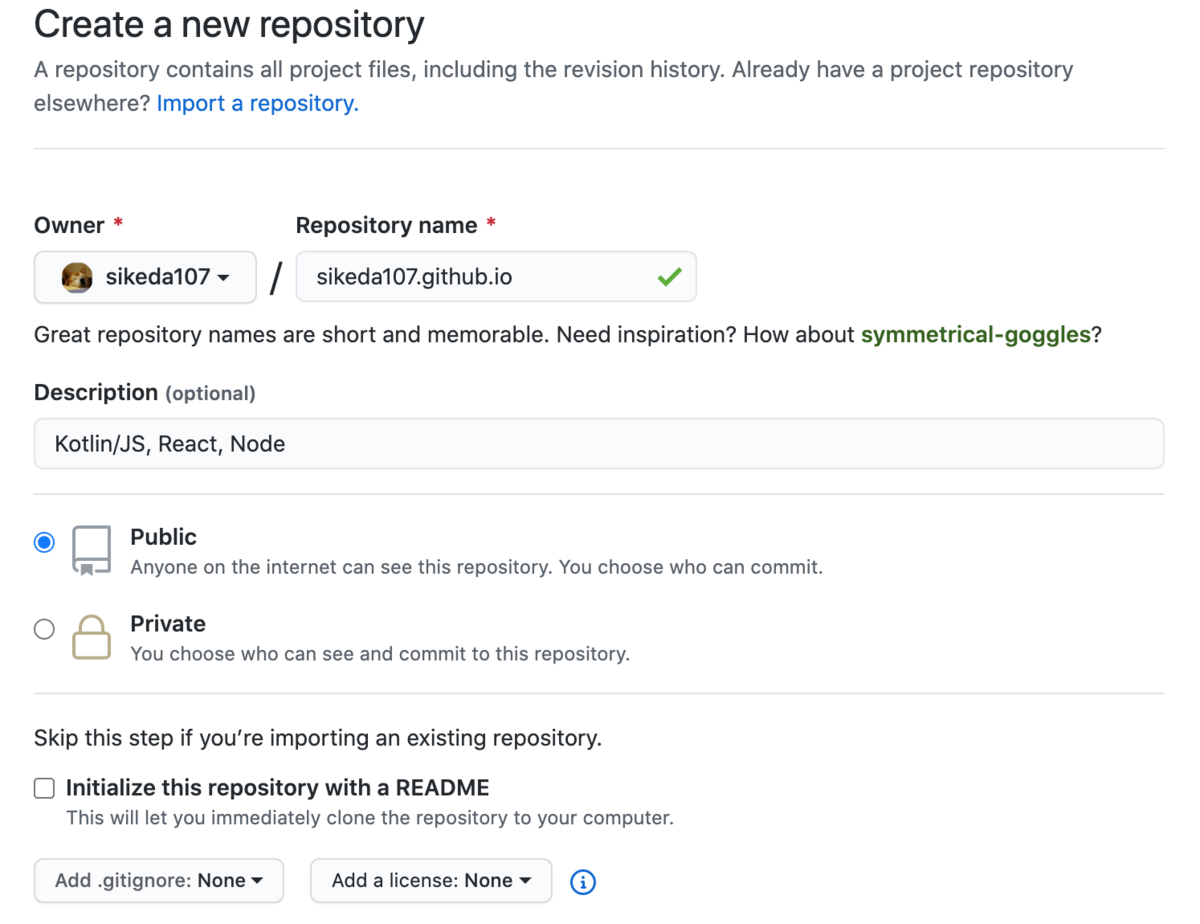Click the Repository name required asterisk
1200x924 pixels.
click(489, 224)
